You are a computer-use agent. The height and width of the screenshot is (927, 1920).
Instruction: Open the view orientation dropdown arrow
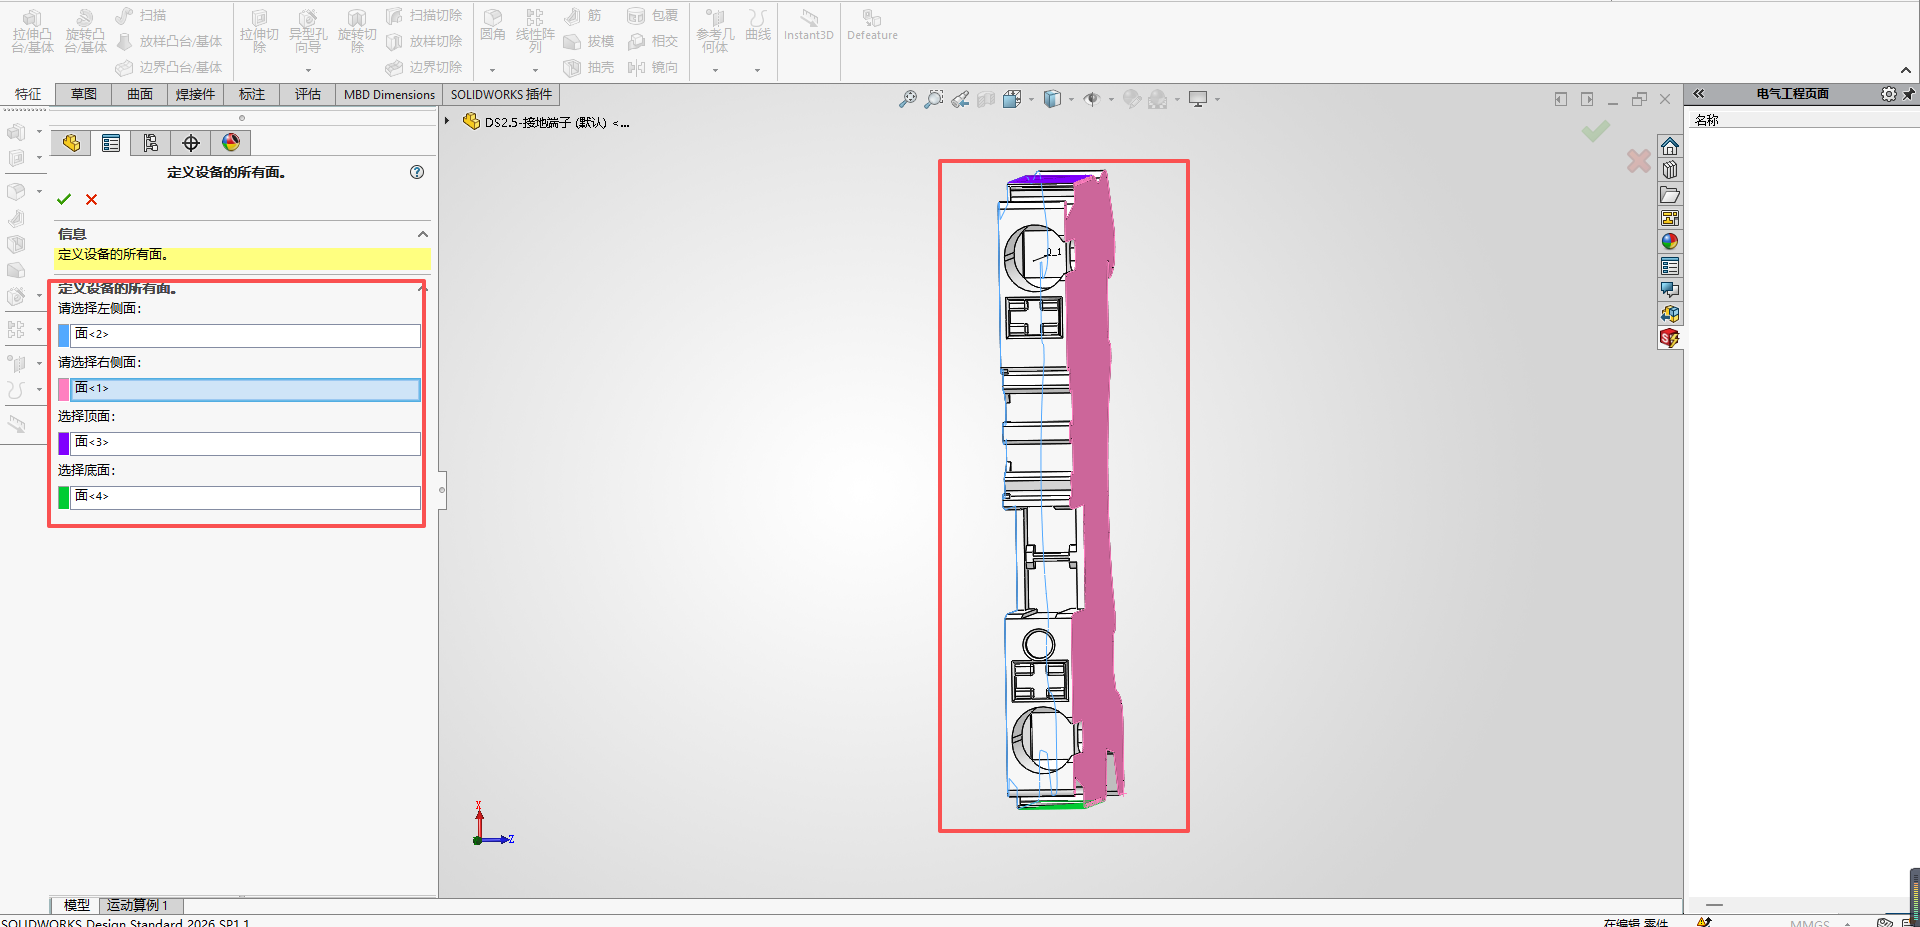[1031, 100]
